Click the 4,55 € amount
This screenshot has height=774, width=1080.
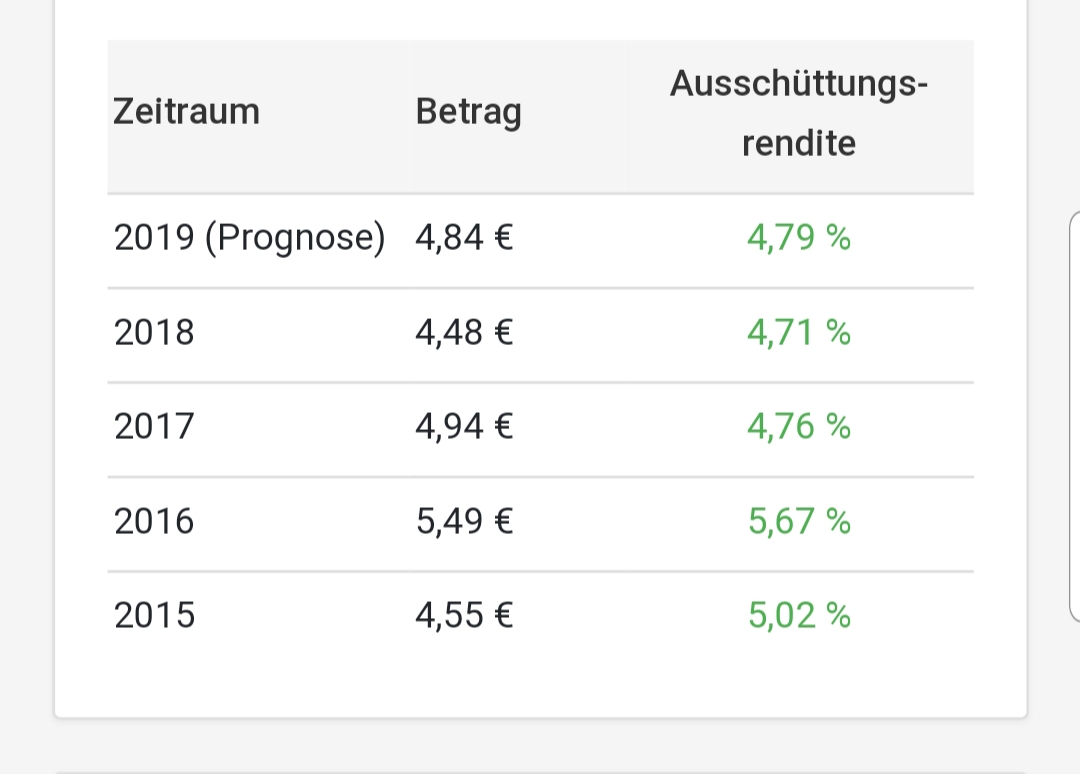tap(464, 615)
